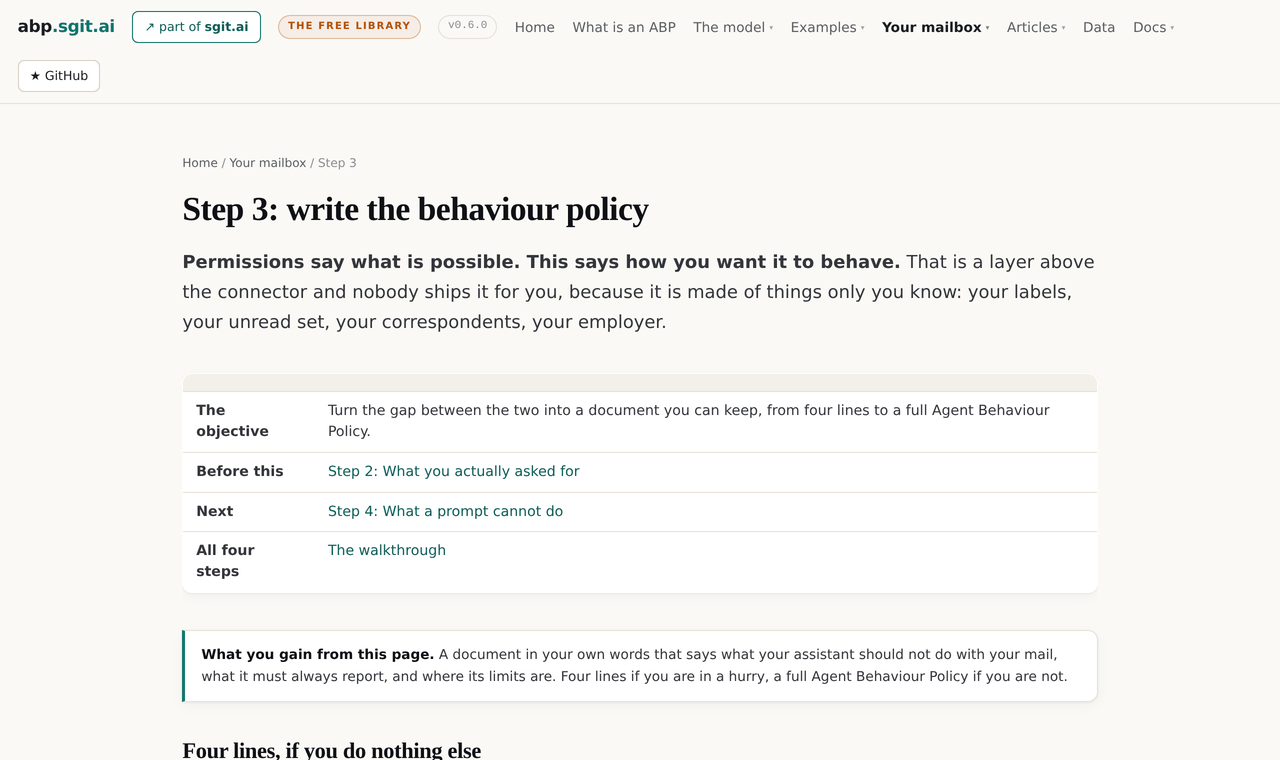Image resolution: width=1280 pixels, height=760 pixels.
Task: Click the v0.6.0 version badge
Action: 467,27
